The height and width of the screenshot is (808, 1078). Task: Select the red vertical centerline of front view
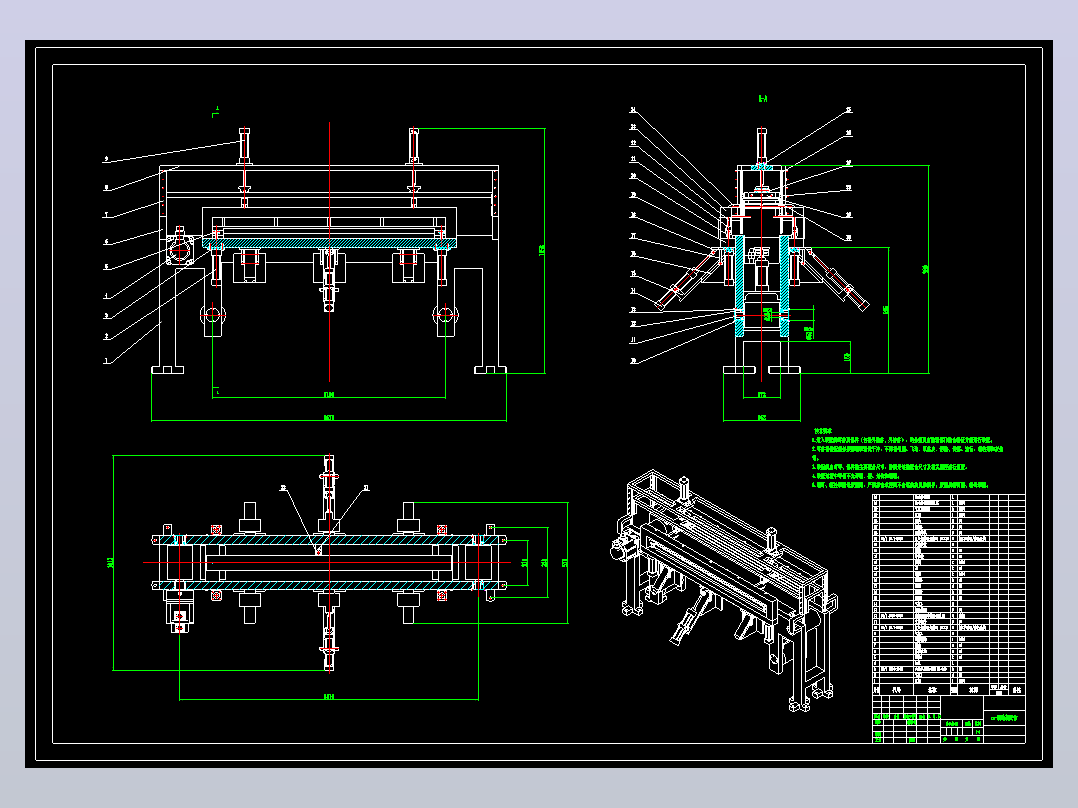coord(329,252)
